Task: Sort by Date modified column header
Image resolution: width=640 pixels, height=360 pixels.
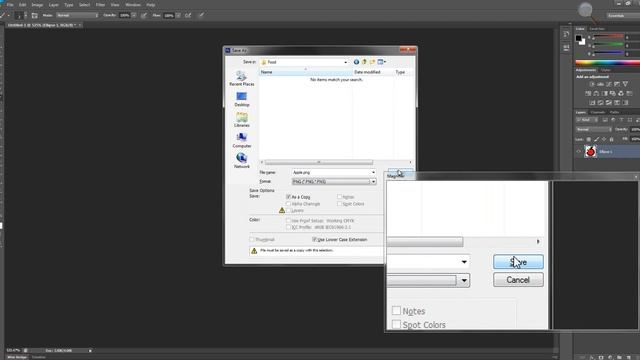Action: [373, 72]
